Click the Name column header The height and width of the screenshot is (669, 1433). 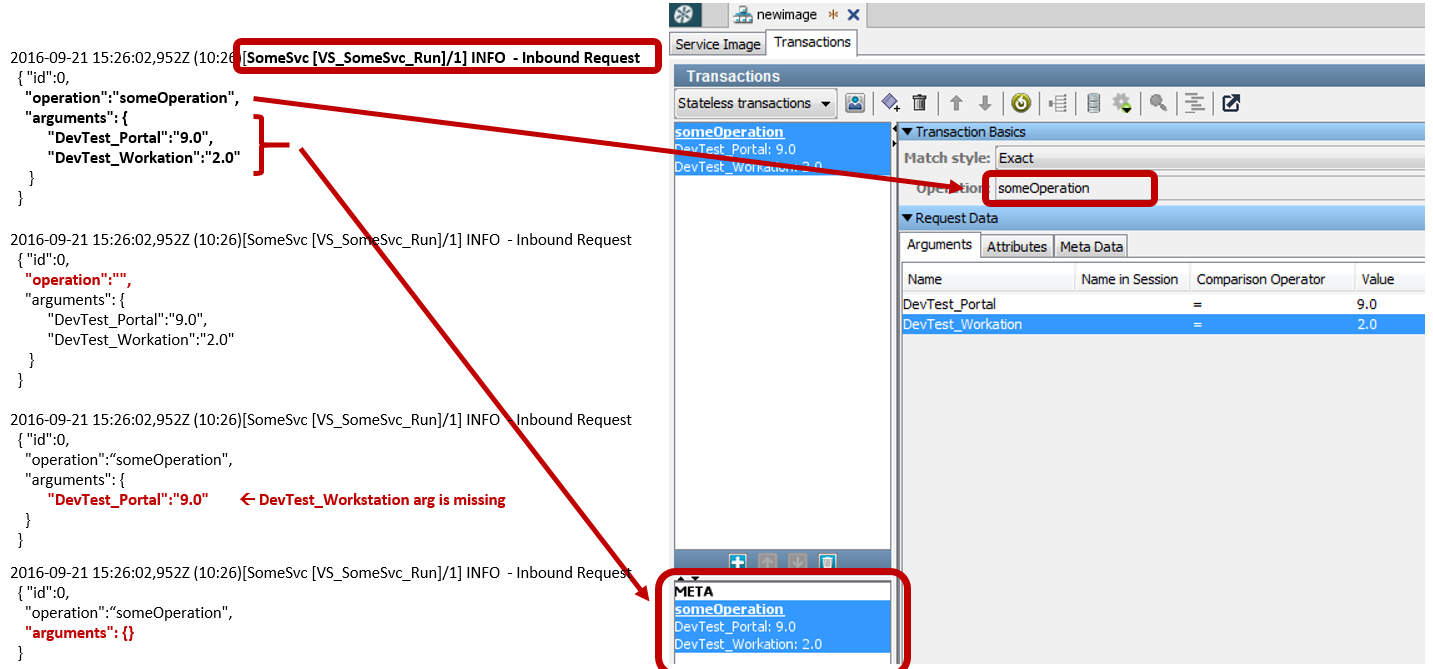pos(988,279)
